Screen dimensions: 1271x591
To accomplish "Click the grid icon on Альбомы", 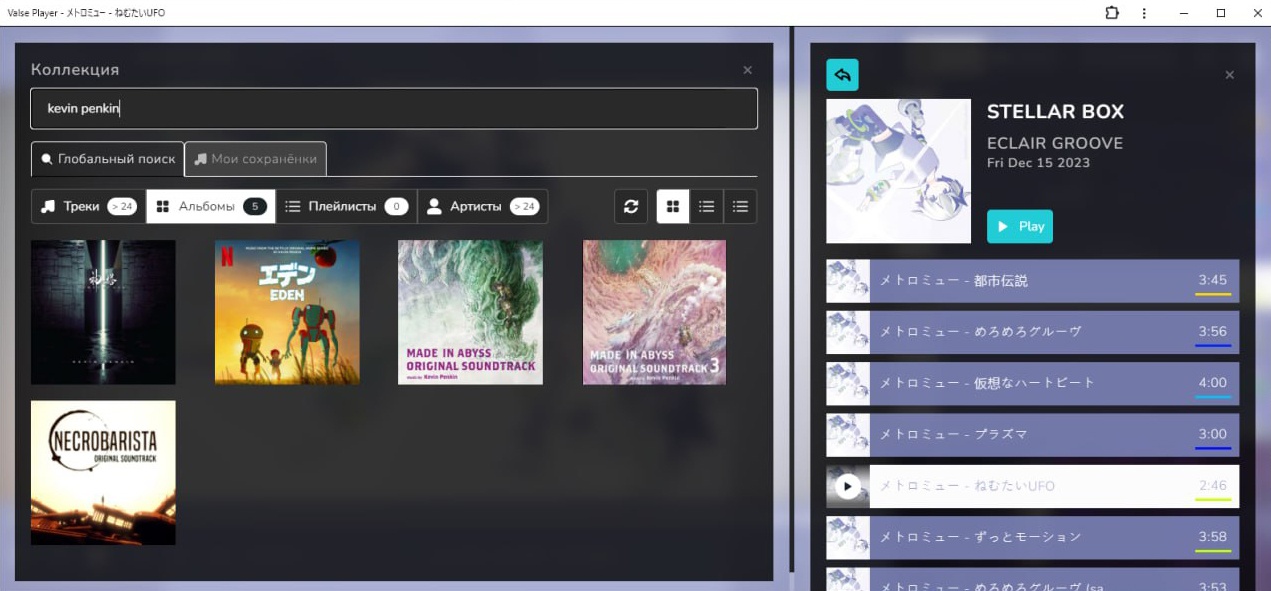I will [163, 206].
